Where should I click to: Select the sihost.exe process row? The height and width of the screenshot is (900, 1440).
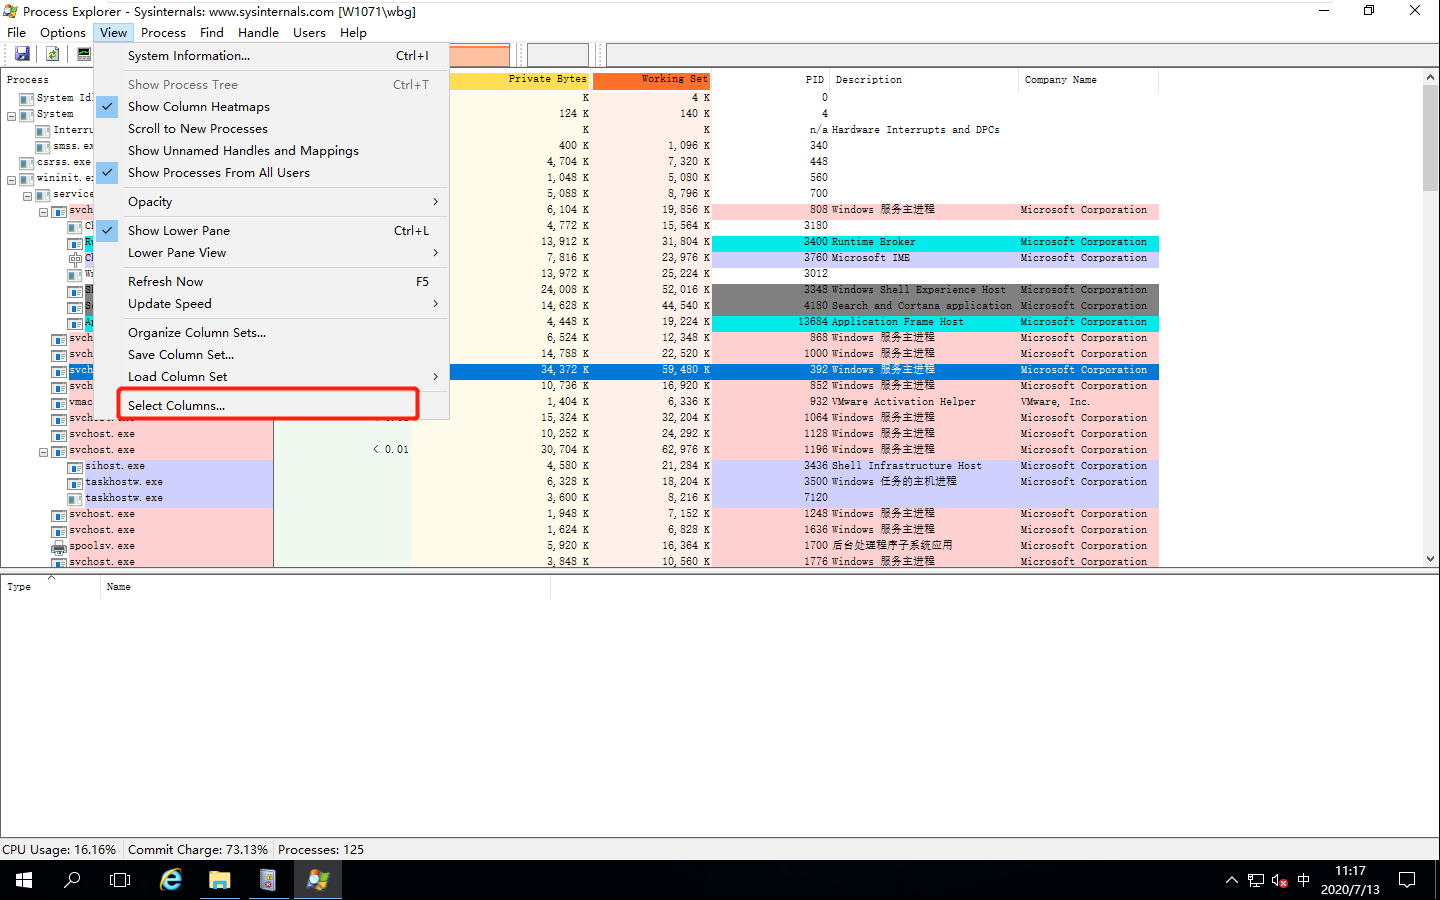(x=580, y=466)
